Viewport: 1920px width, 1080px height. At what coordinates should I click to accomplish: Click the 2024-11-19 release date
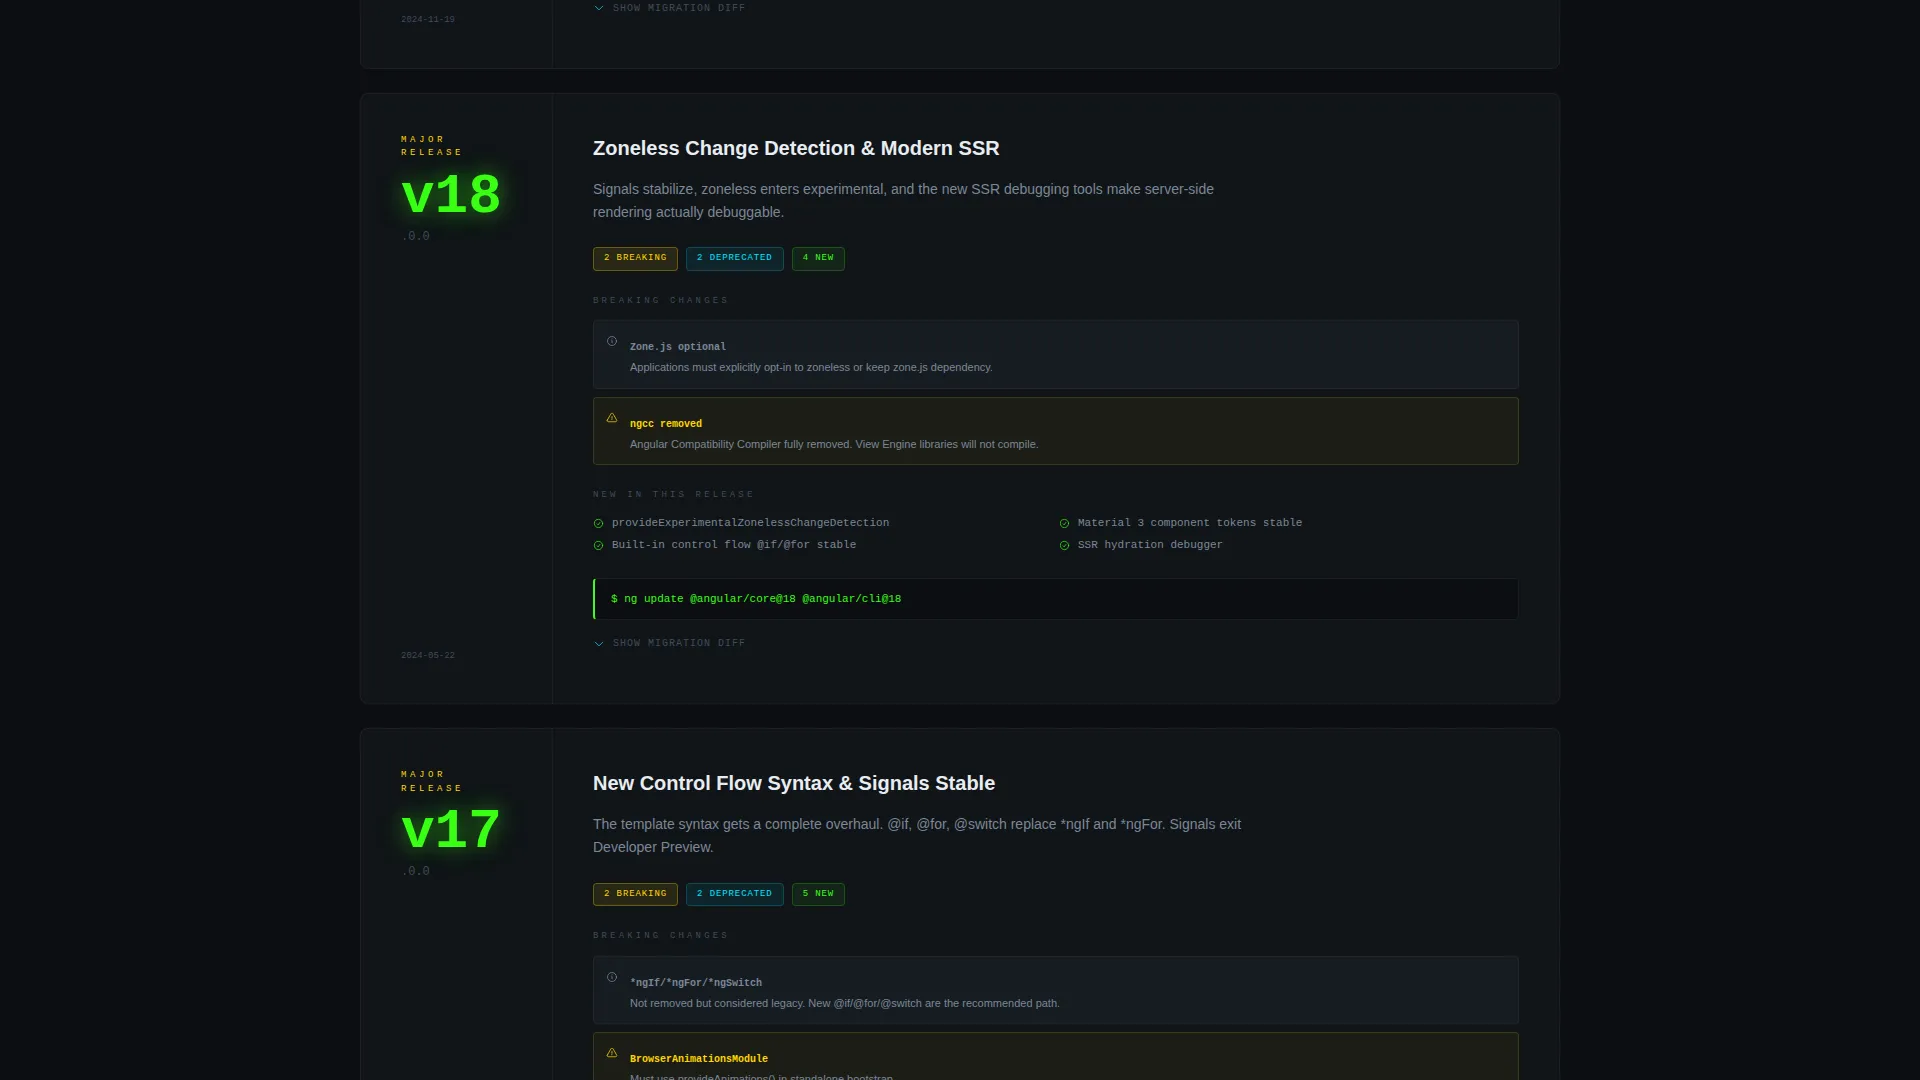click(x=428, y=20)
